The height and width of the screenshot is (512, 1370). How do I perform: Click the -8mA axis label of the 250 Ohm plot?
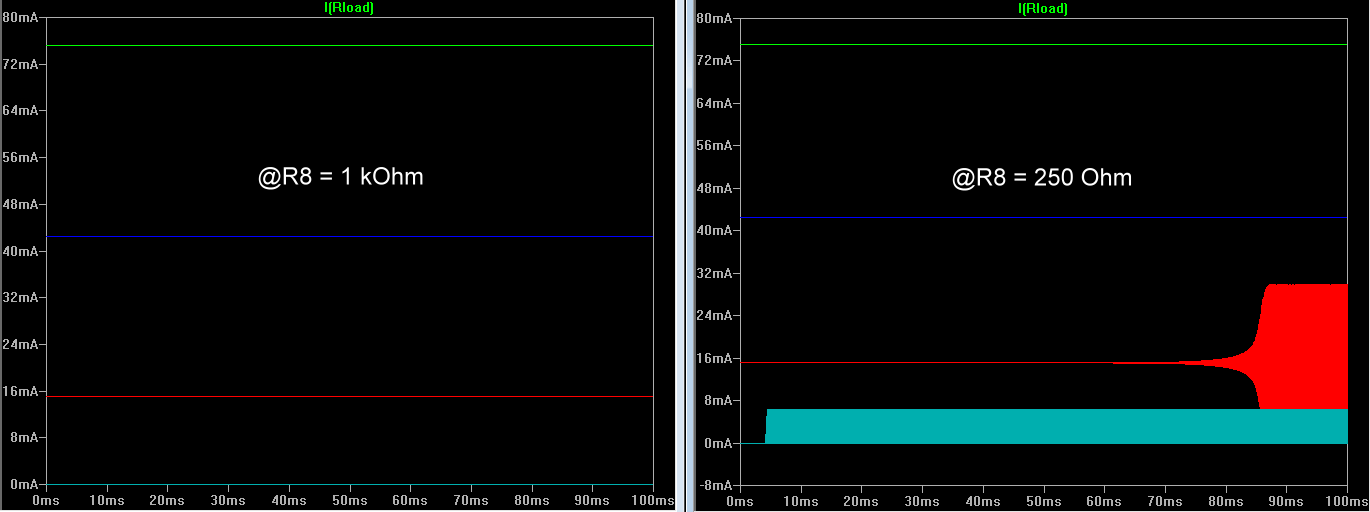click(714, 486)
